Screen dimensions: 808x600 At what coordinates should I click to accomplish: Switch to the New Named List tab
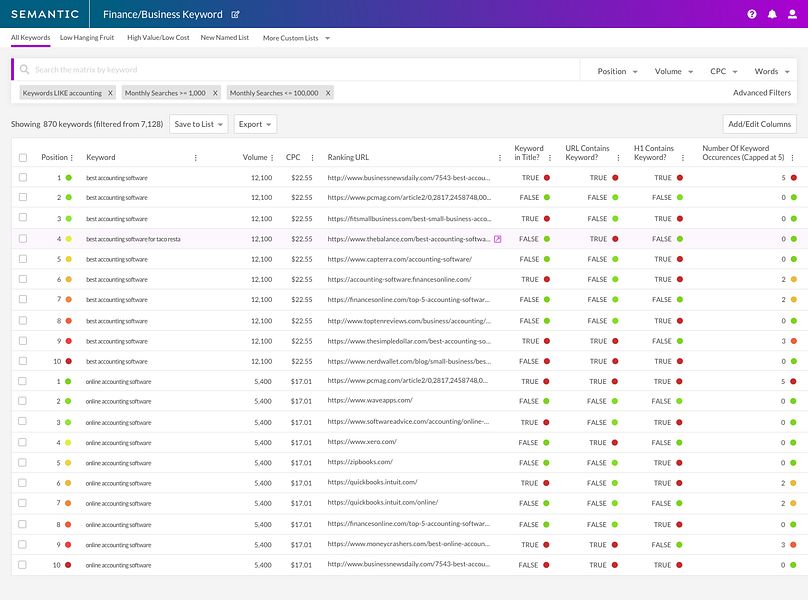225,38
